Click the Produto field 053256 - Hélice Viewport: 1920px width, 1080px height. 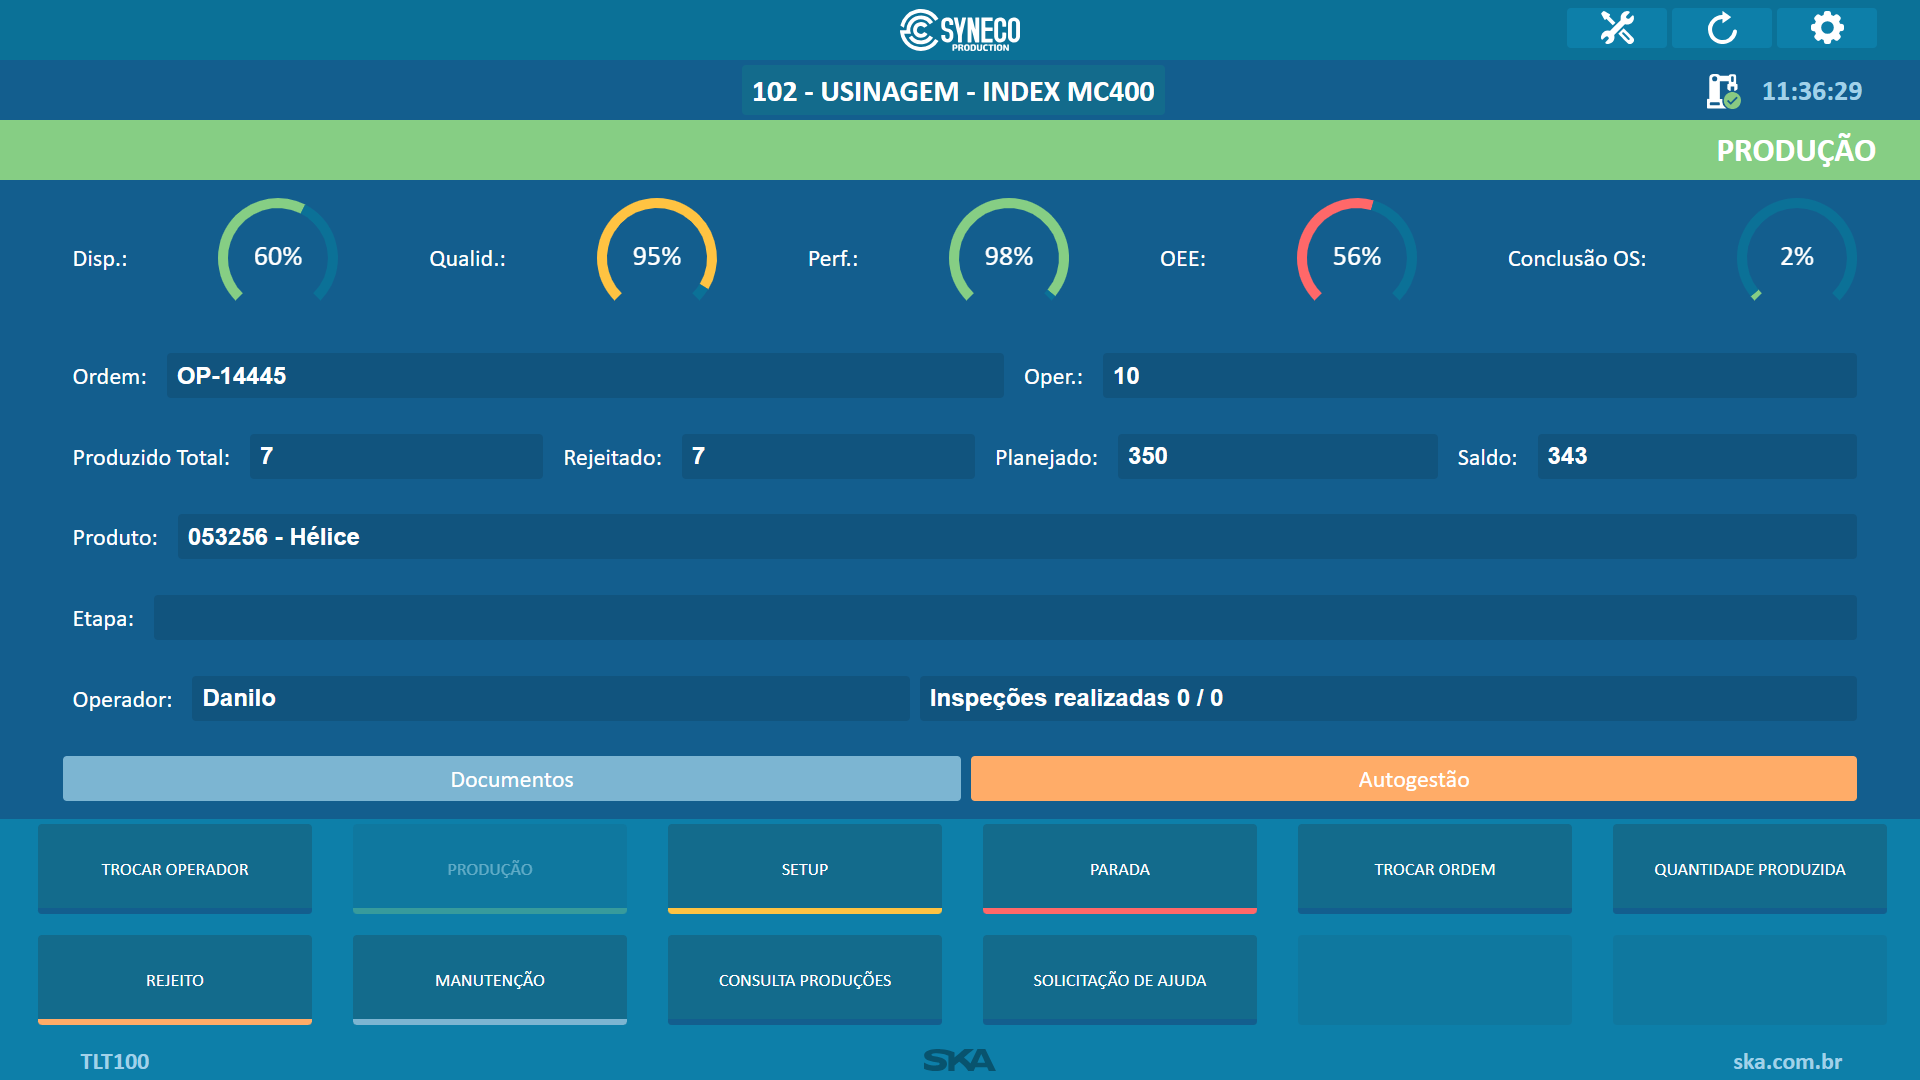(x=1017, y=537)
